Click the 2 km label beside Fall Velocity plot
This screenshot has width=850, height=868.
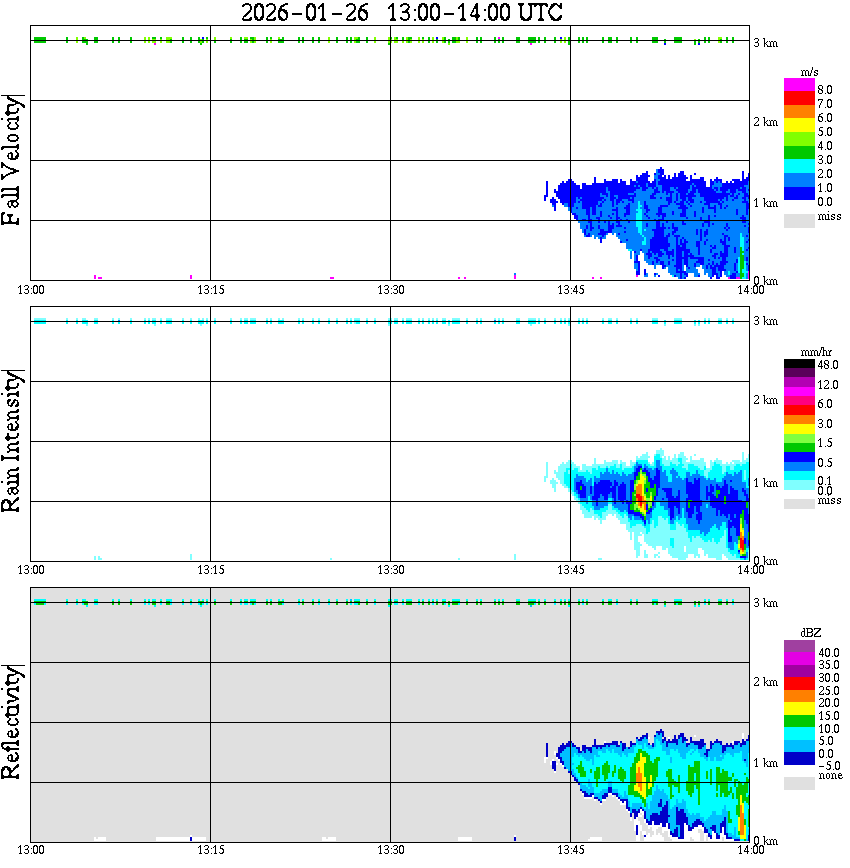tap(765, 122)
